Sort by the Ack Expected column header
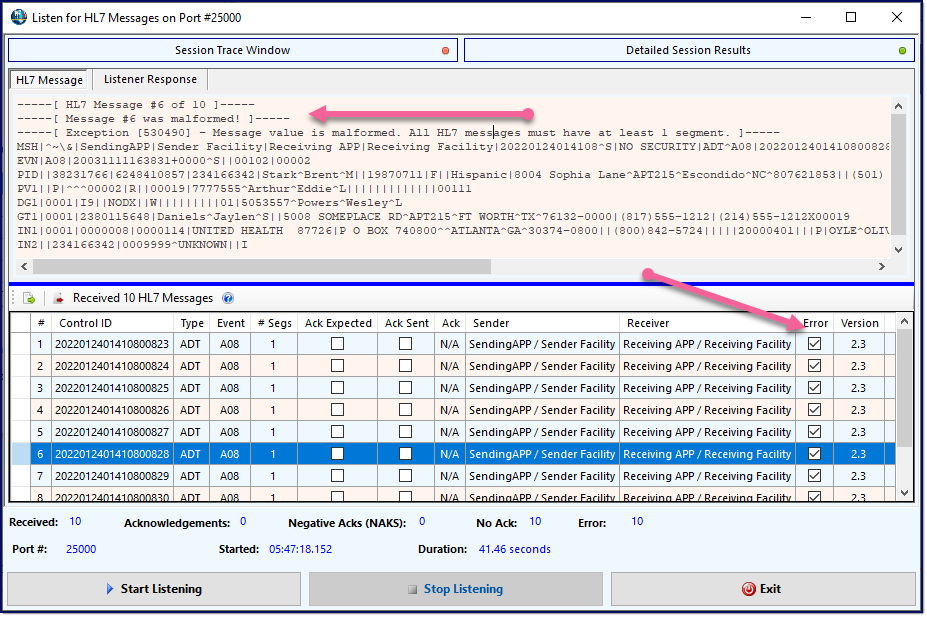927x617 pixels. pyautogui.click(x=338, y=323)
